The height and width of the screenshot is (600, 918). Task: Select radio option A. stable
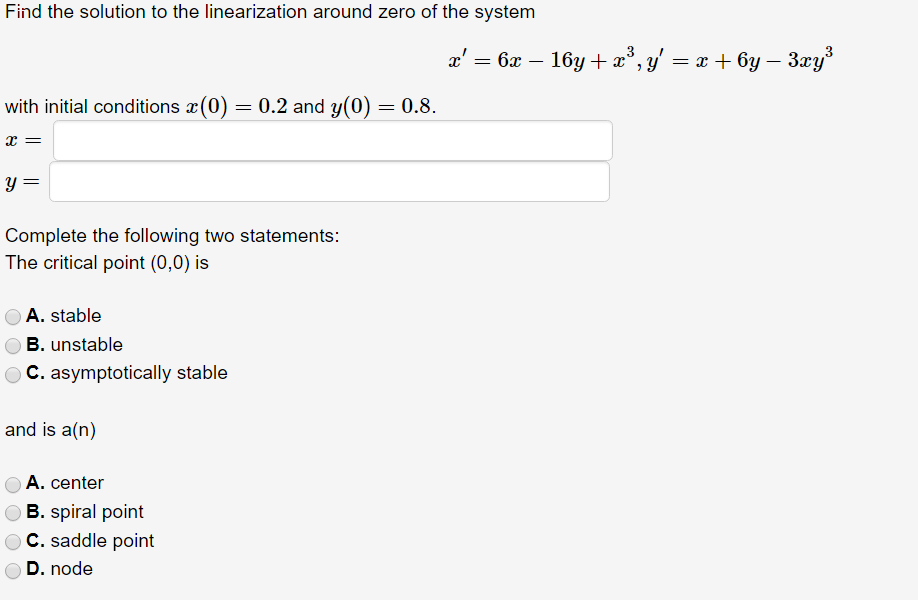[12, 316]
